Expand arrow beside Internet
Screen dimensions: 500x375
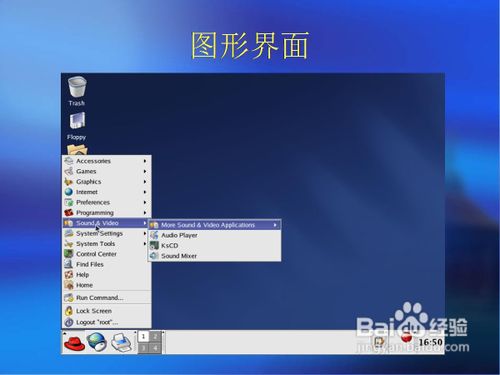[145, 192]
